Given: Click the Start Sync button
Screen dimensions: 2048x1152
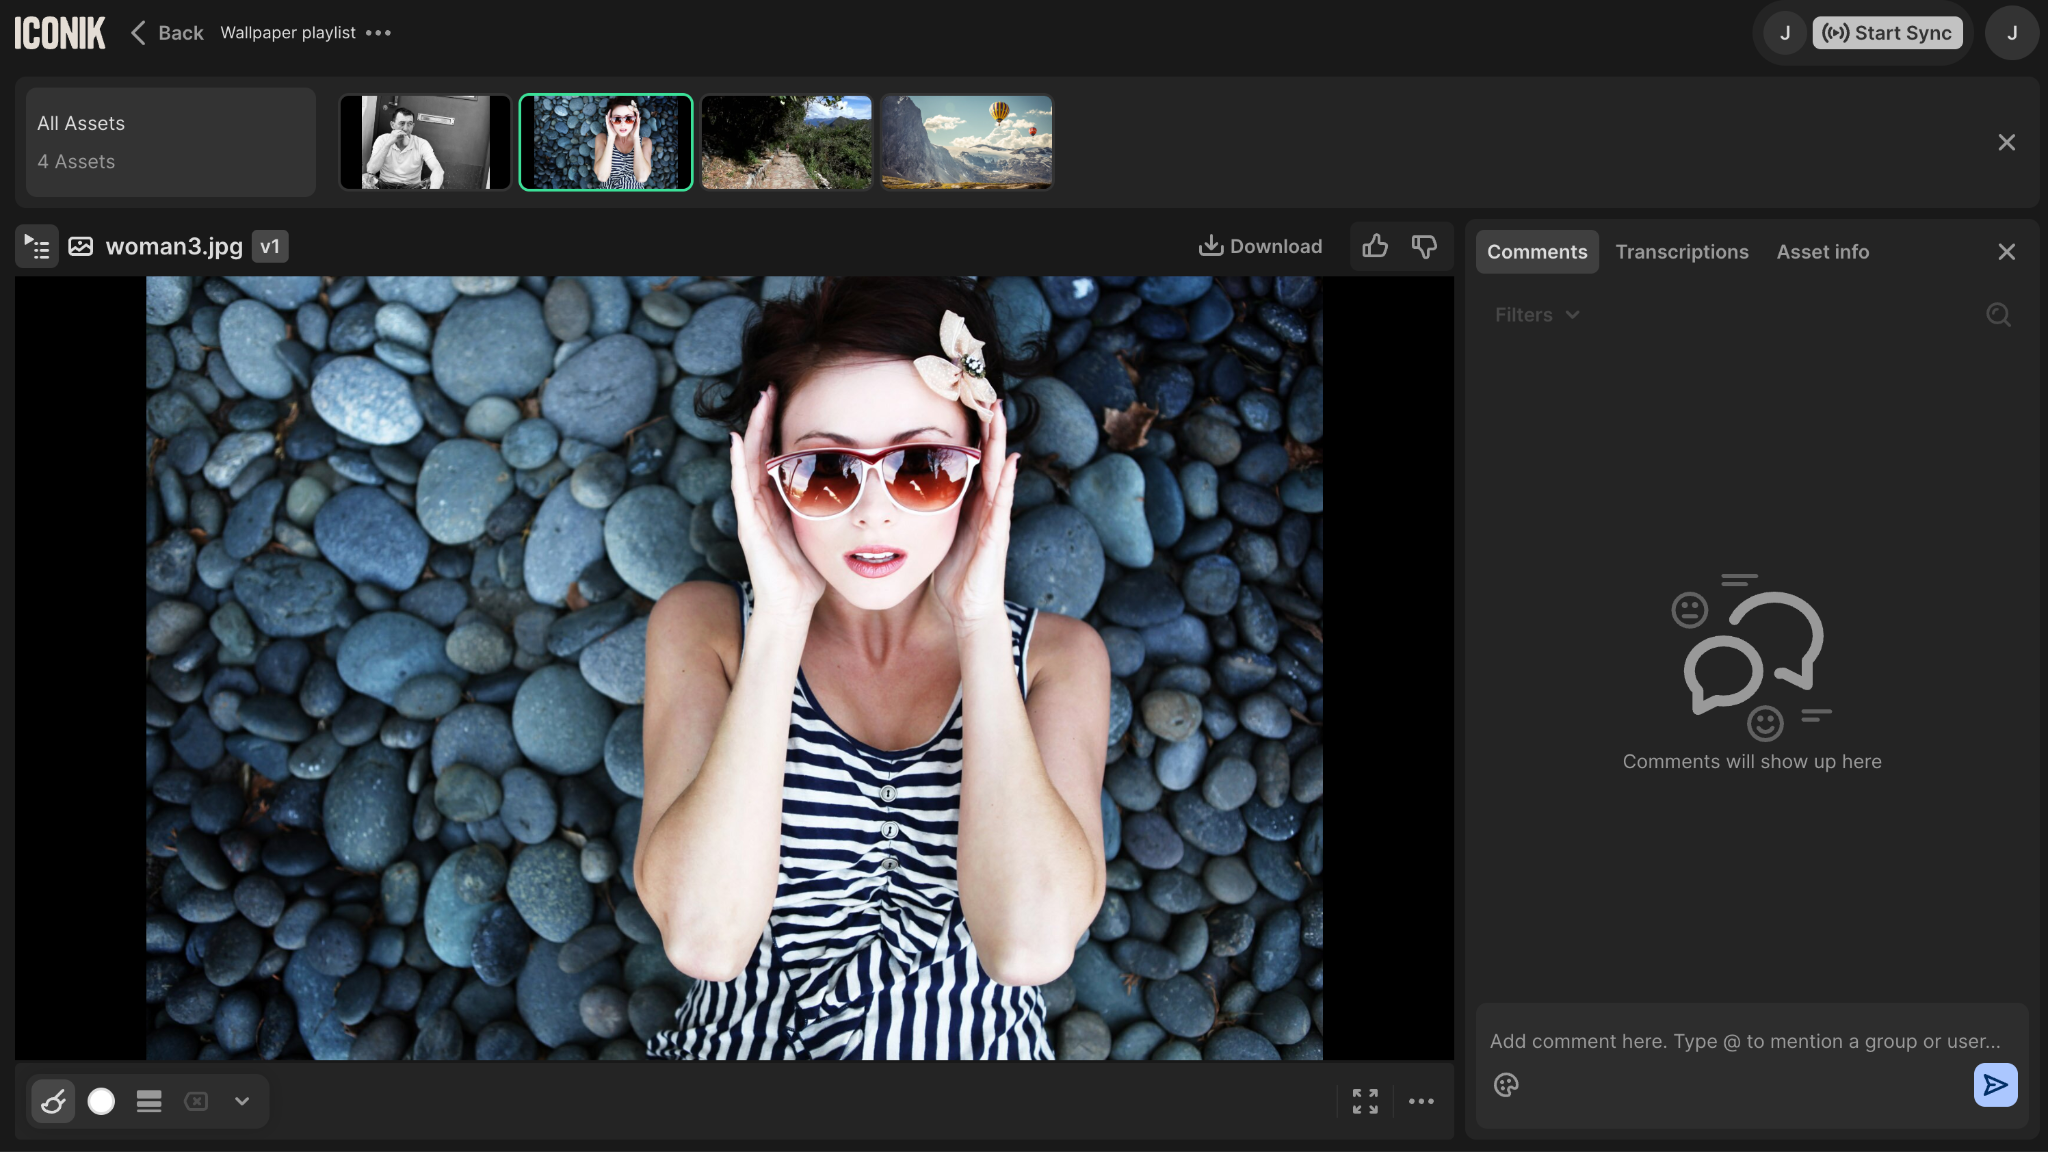Looking at the screenshot, I should [x=1887, y=33].
